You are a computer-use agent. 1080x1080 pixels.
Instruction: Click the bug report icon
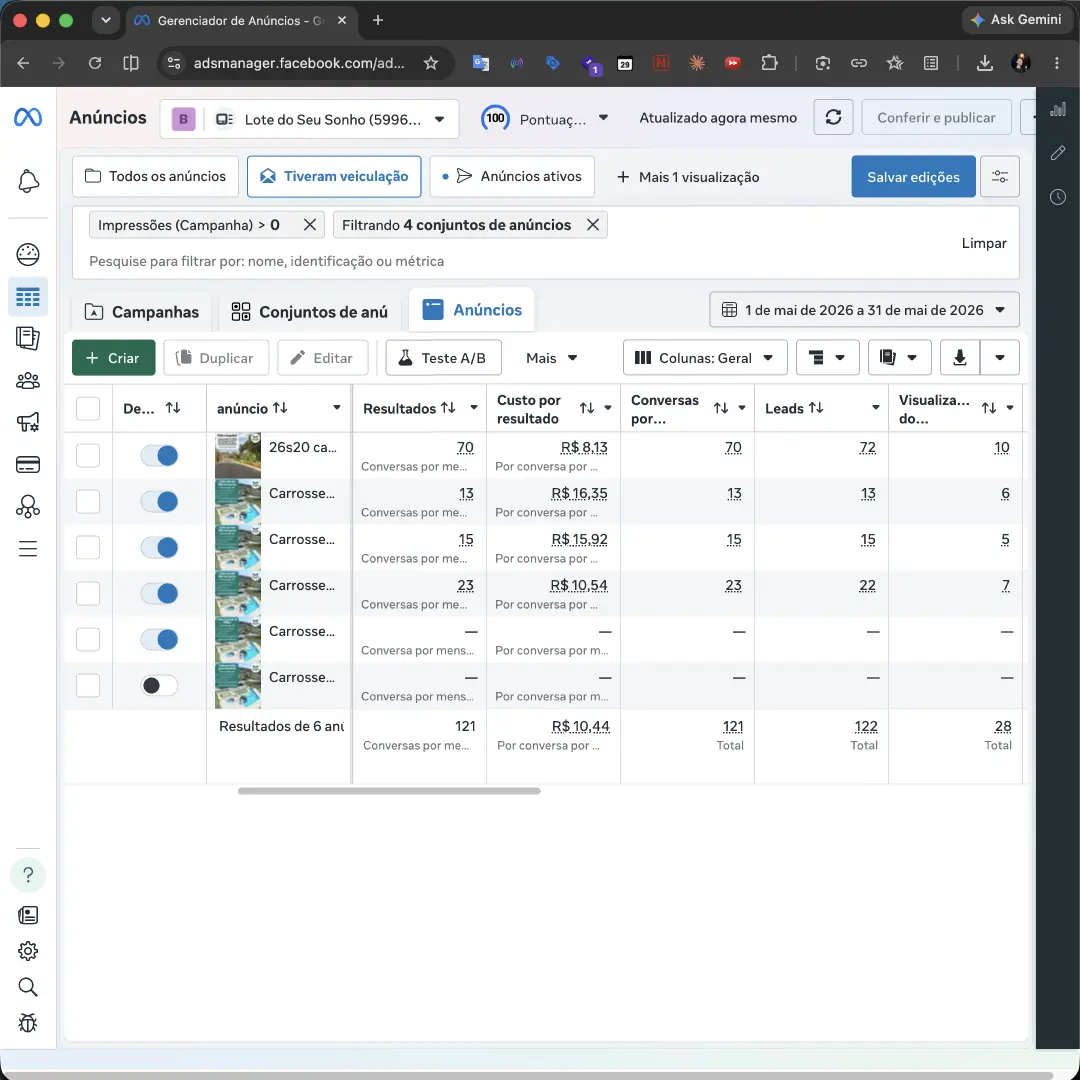(28, 1023)
